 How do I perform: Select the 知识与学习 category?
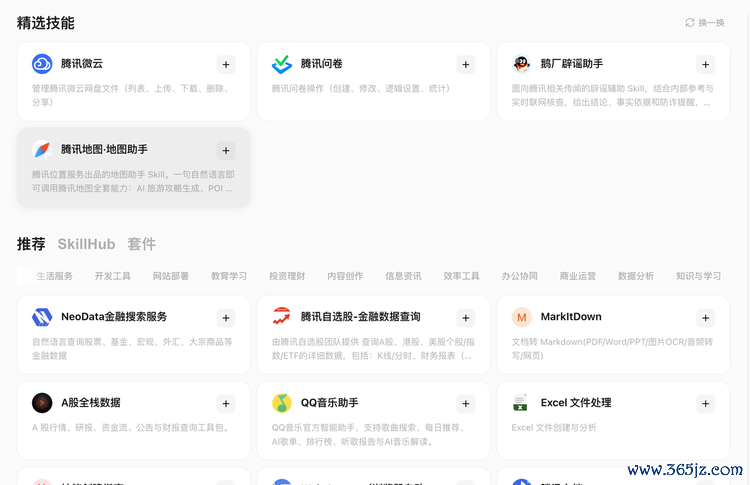698,276
